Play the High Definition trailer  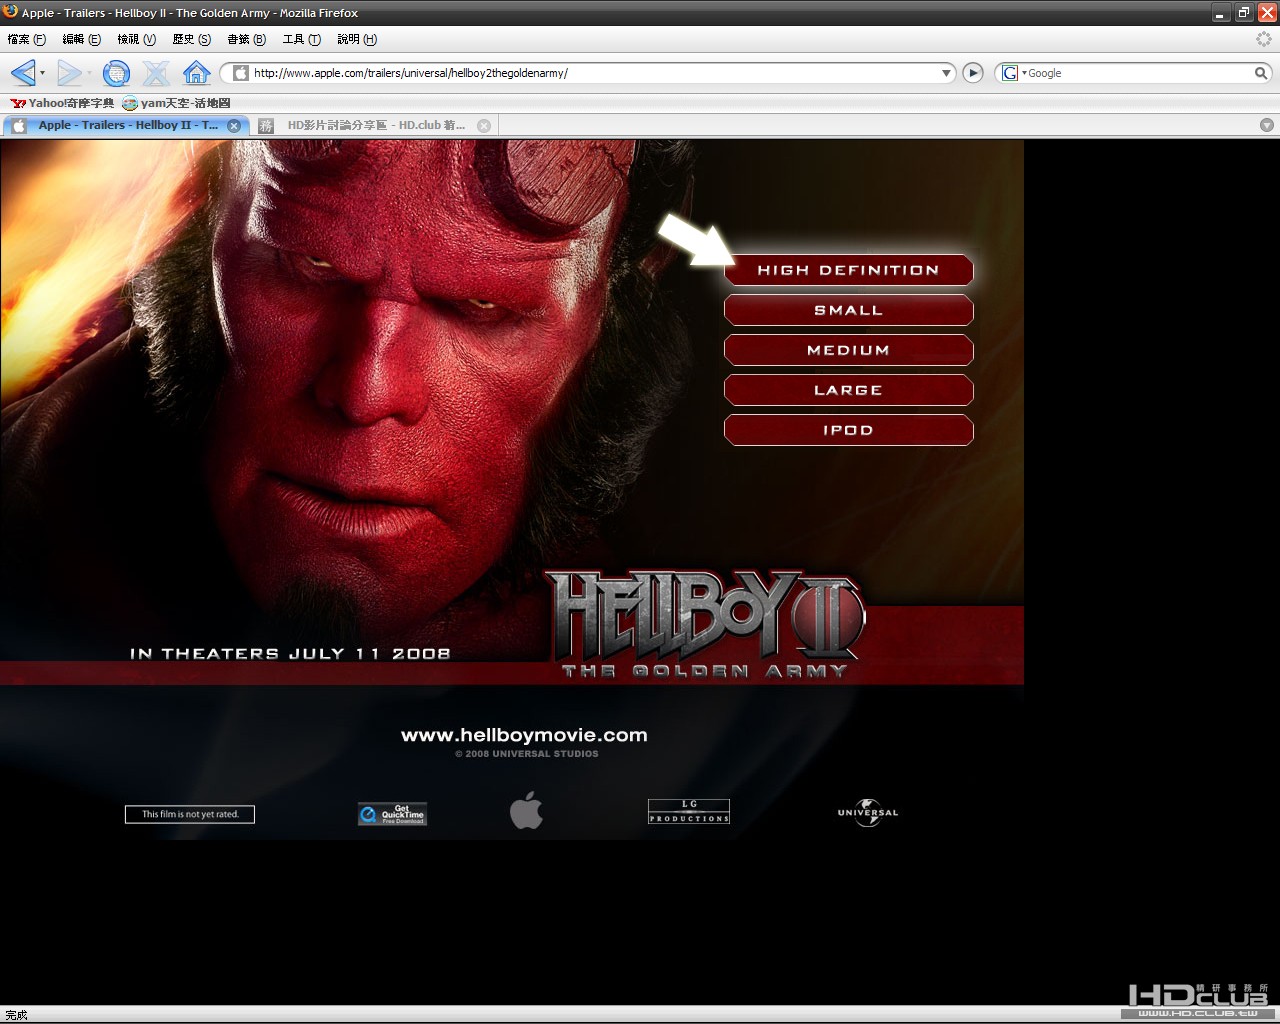[849, 270]
